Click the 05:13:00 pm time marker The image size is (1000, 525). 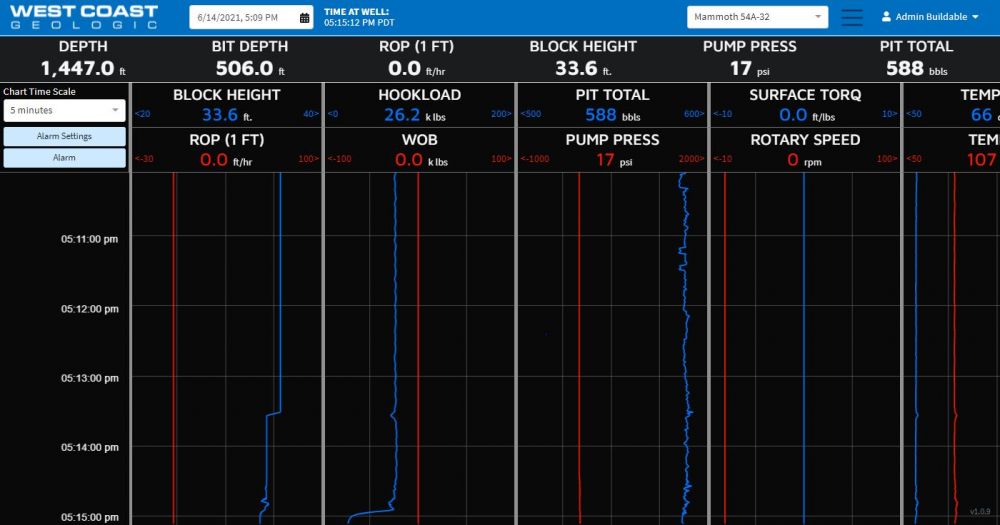click(x=89, y=378)
